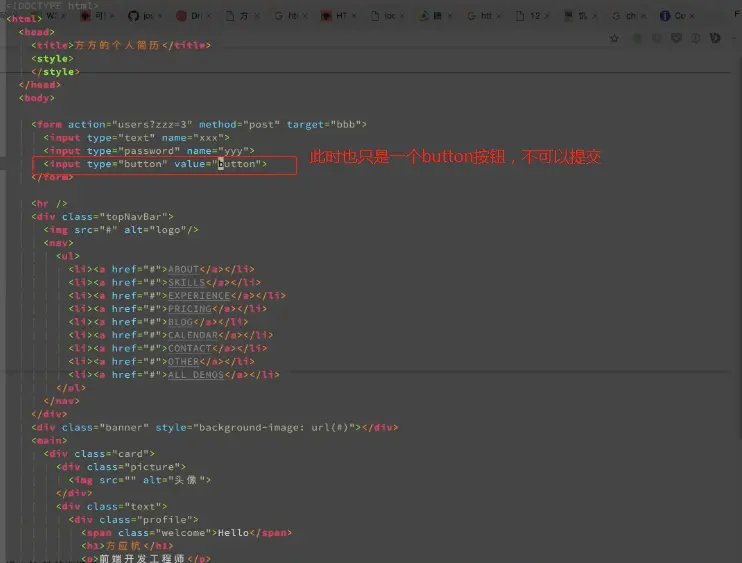The image size is (742, 563).
Task: Click the BLOG link text in code
Action: click(x=180, y=322)
